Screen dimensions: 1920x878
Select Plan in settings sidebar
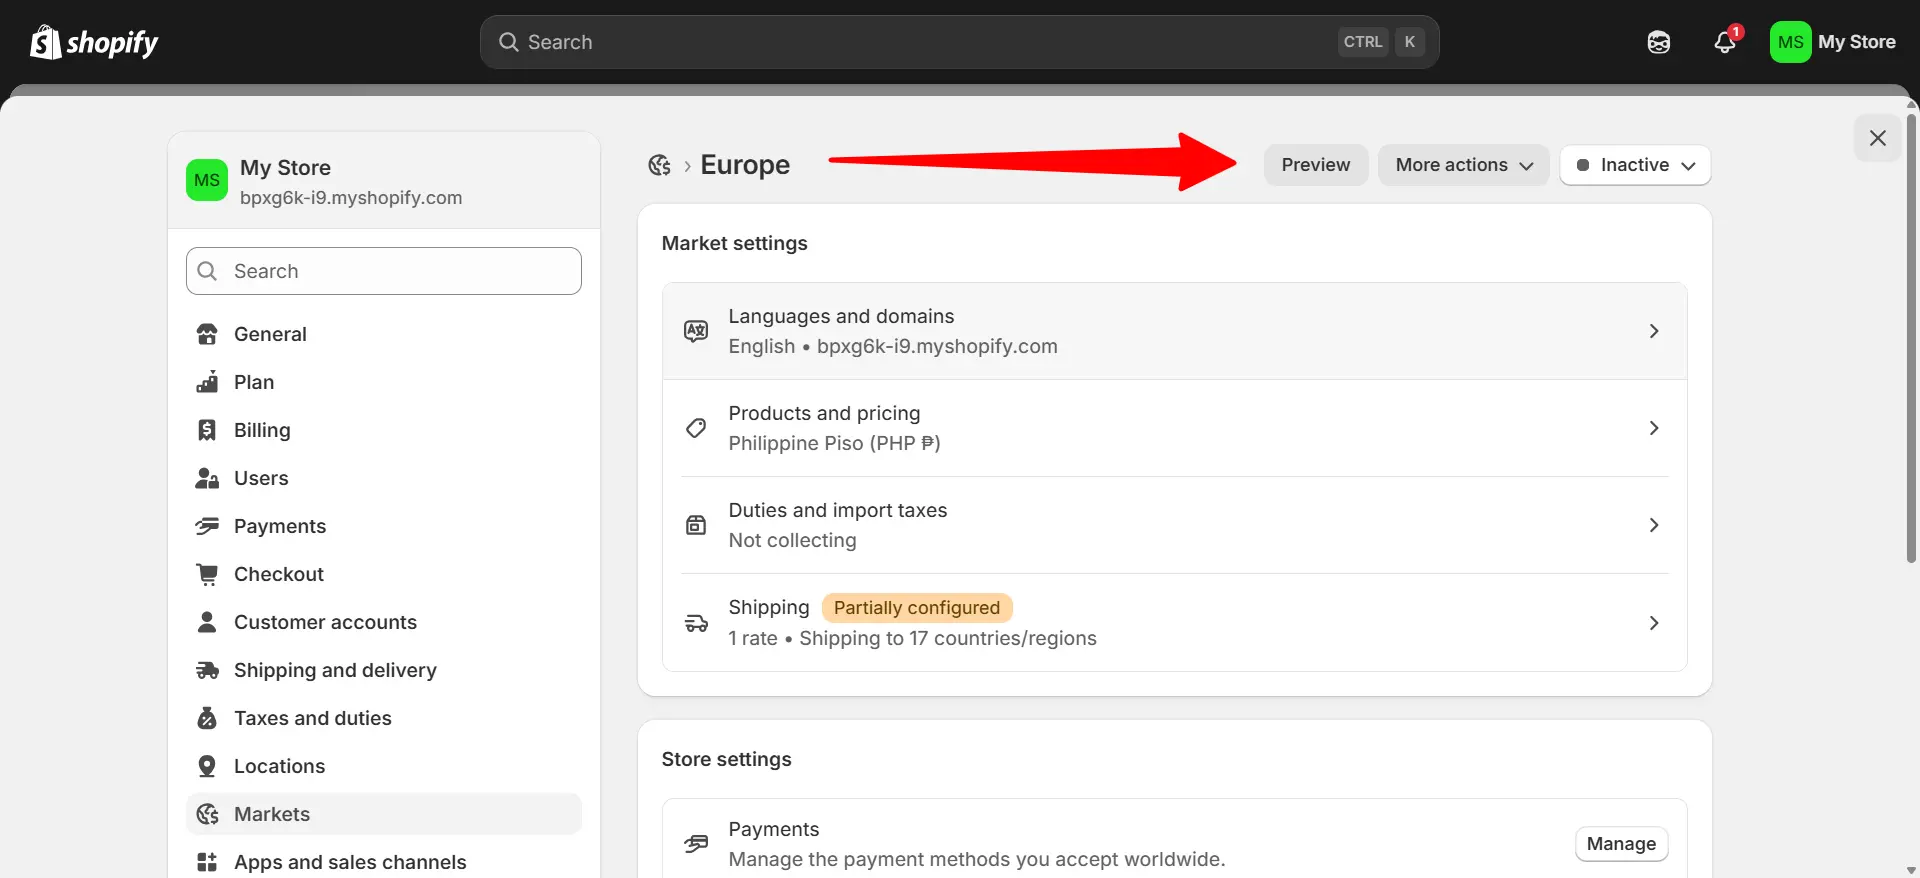(384, 382)
